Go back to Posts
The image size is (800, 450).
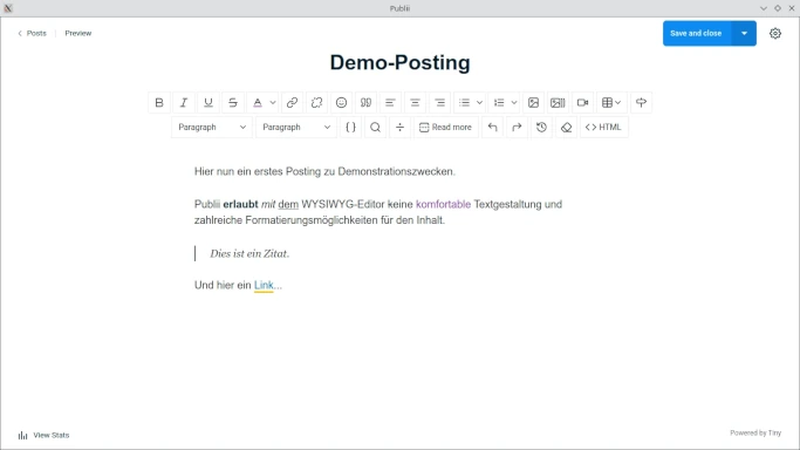point(32,33)
